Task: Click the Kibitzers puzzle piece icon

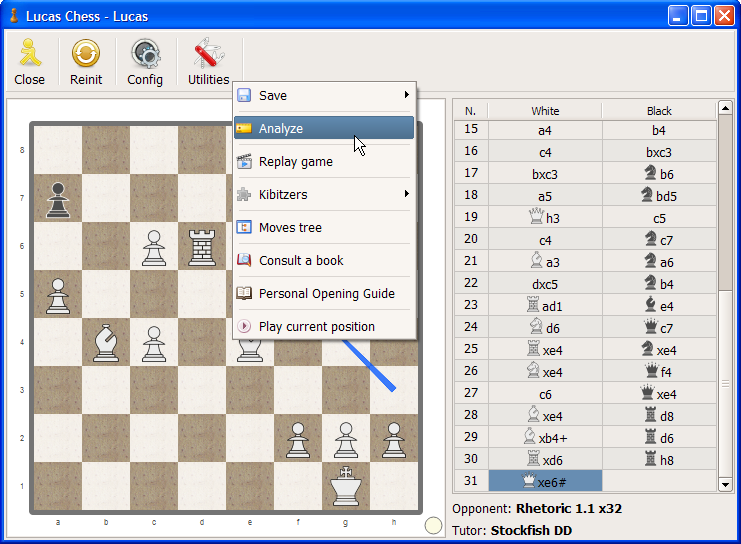Action: [x=244, y=194]
